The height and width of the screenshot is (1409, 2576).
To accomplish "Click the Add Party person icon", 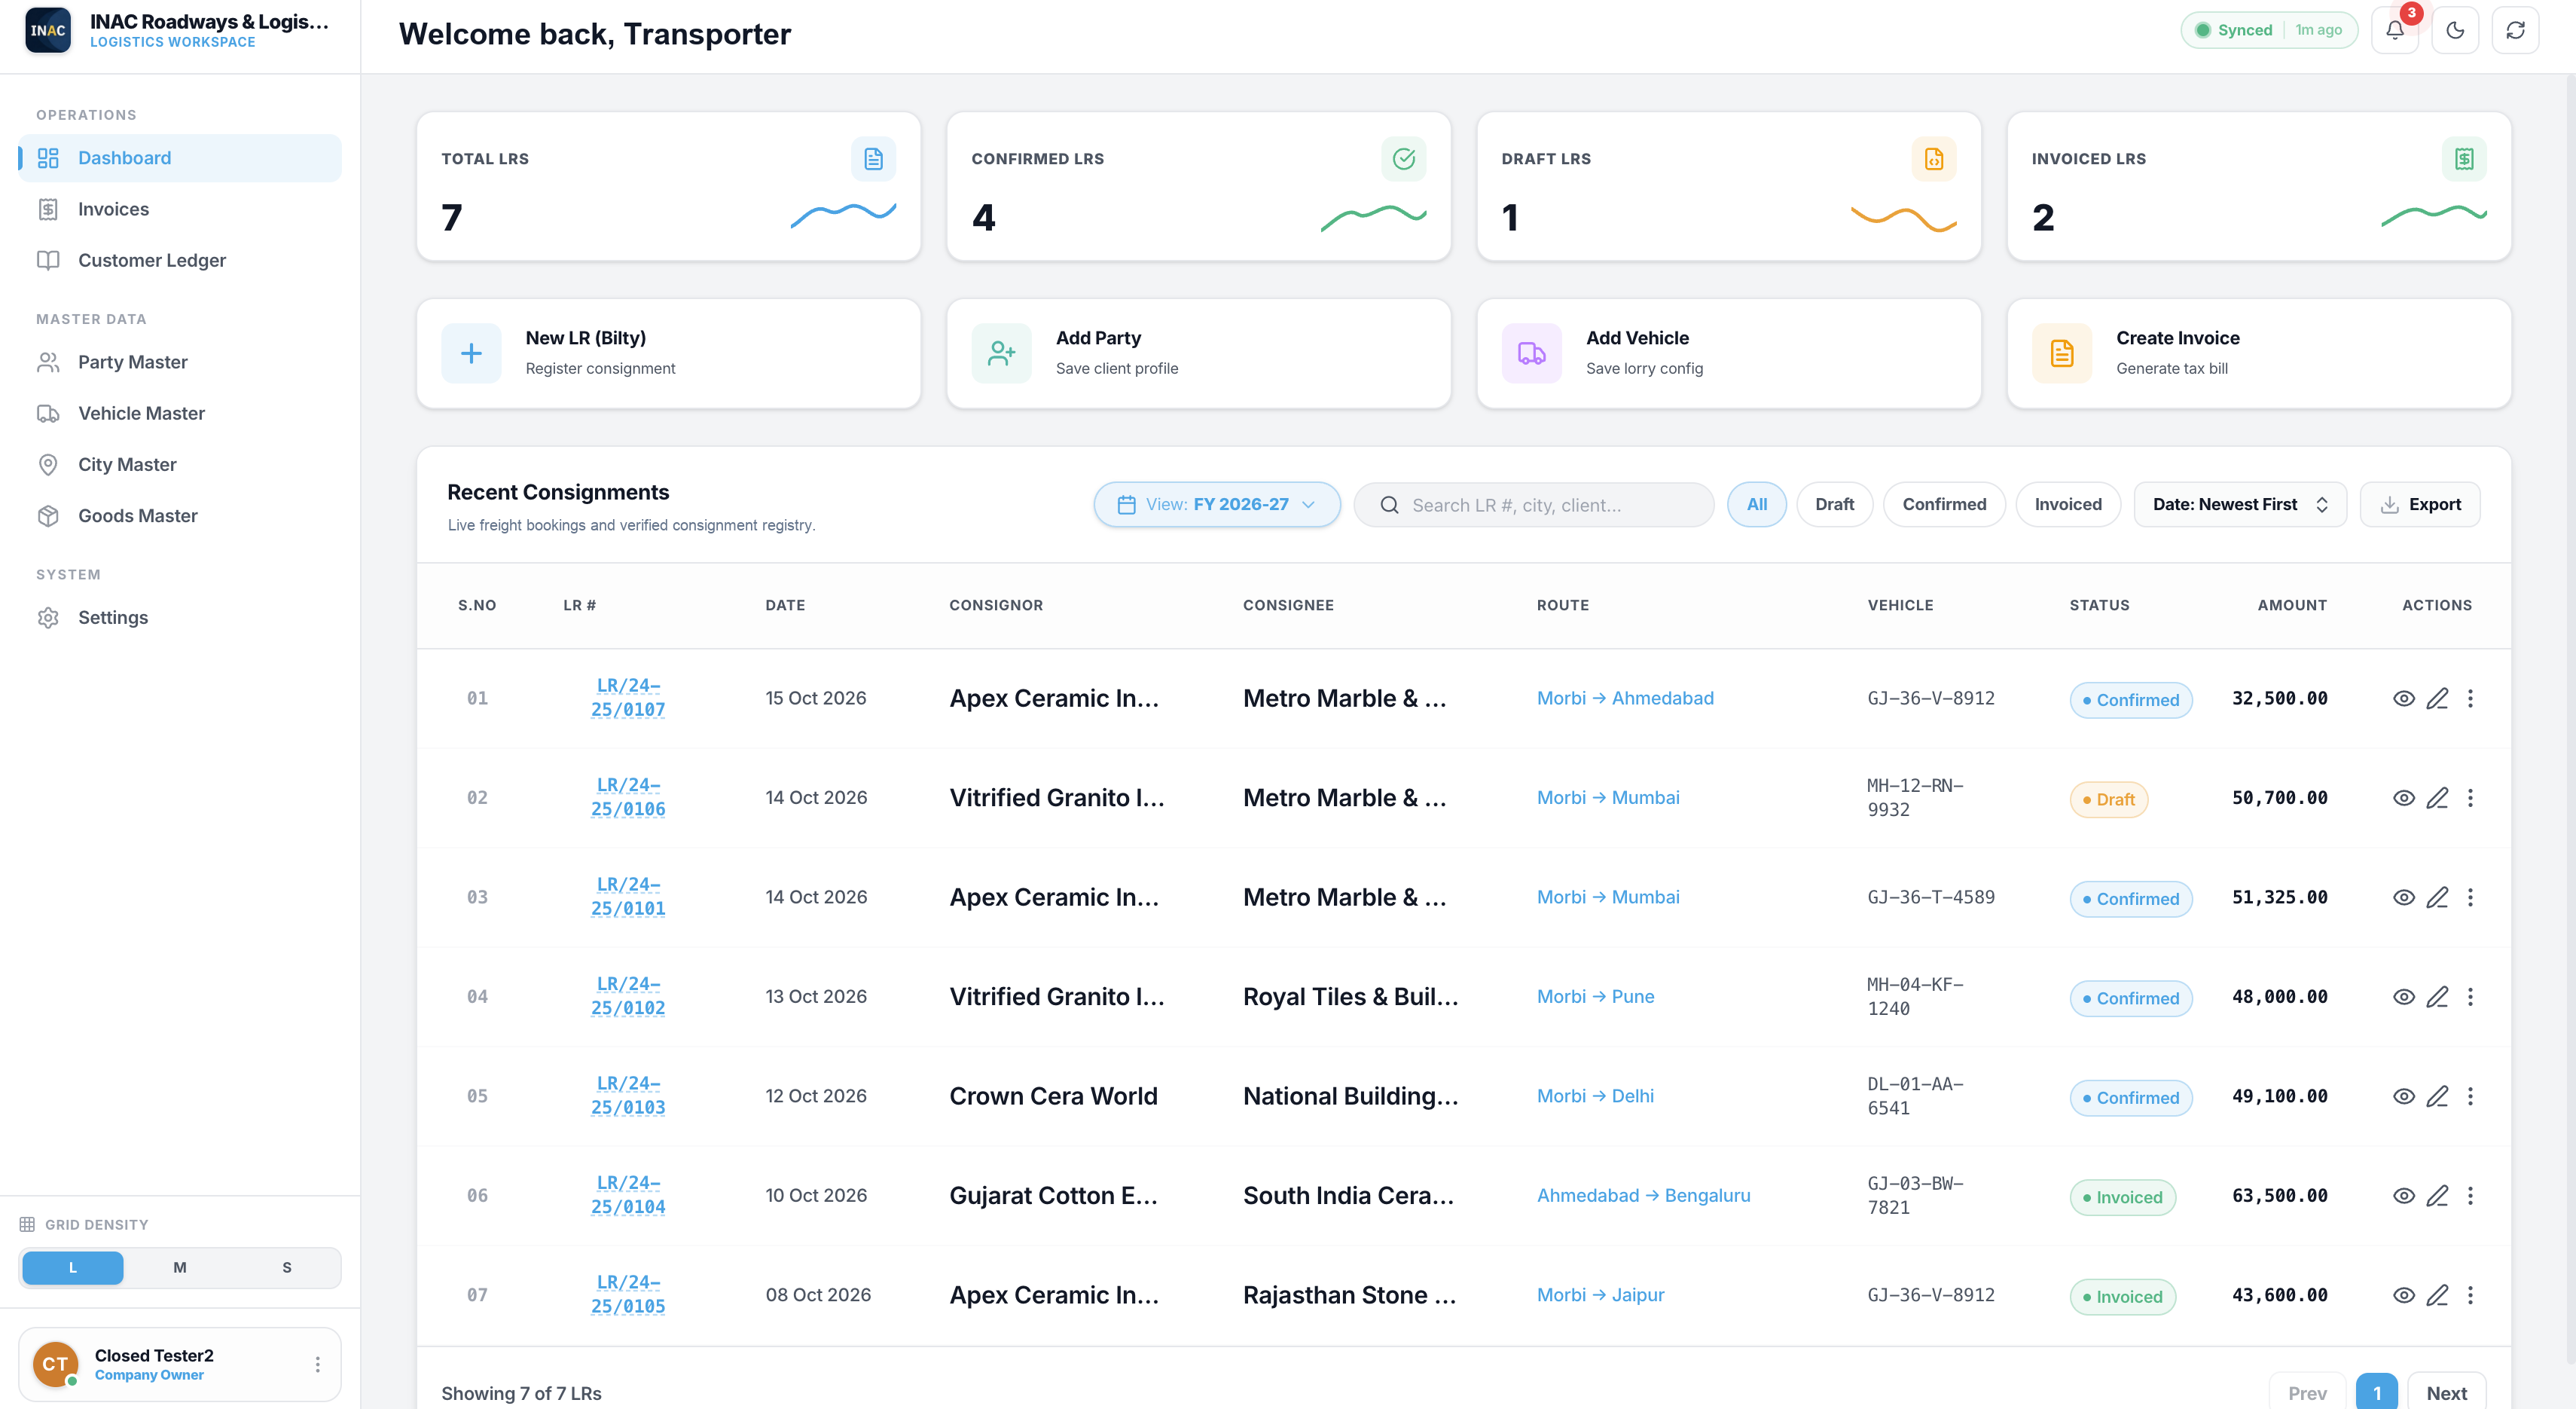I will [1001, 353].
